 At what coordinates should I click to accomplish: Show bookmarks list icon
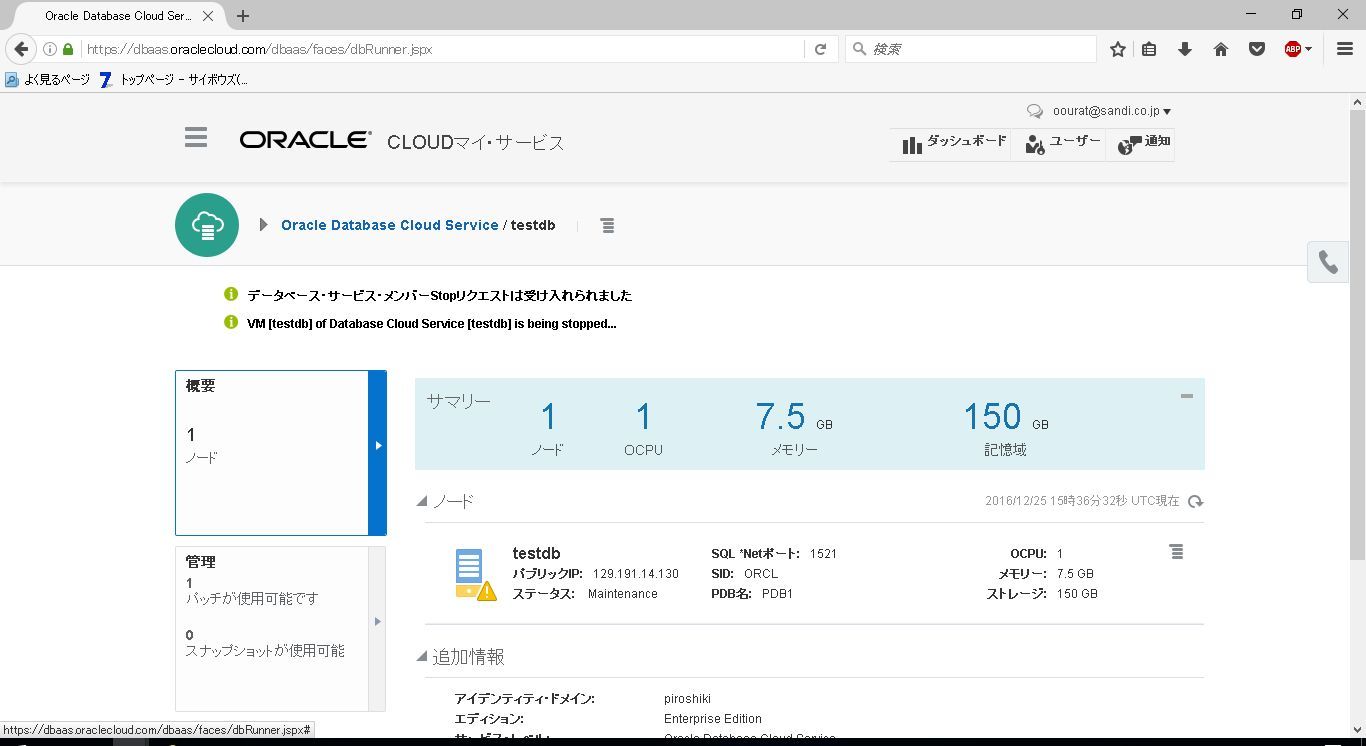[x=1150, y=49]
